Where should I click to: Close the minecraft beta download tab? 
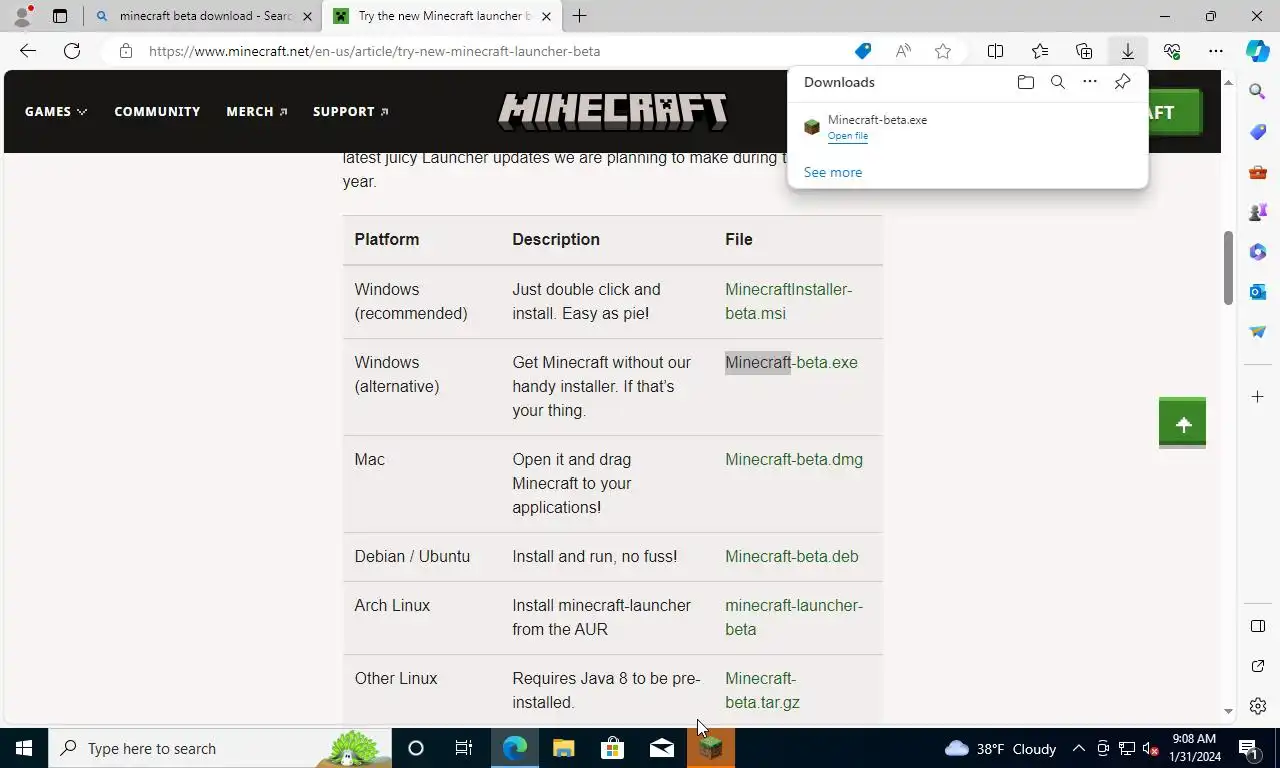click(x=307, y=16)
